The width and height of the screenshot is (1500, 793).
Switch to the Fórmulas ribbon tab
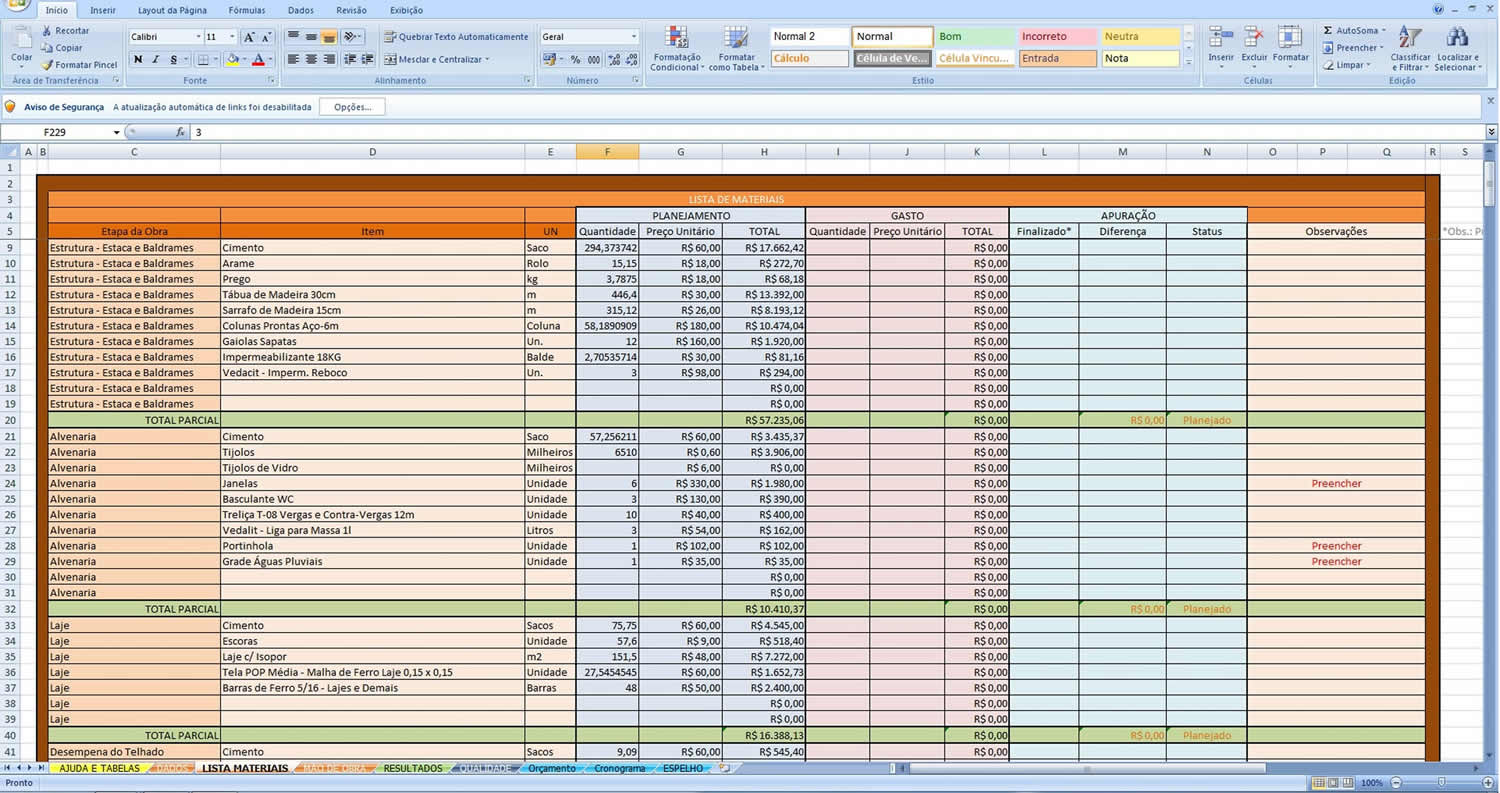[x=246, y=10]
